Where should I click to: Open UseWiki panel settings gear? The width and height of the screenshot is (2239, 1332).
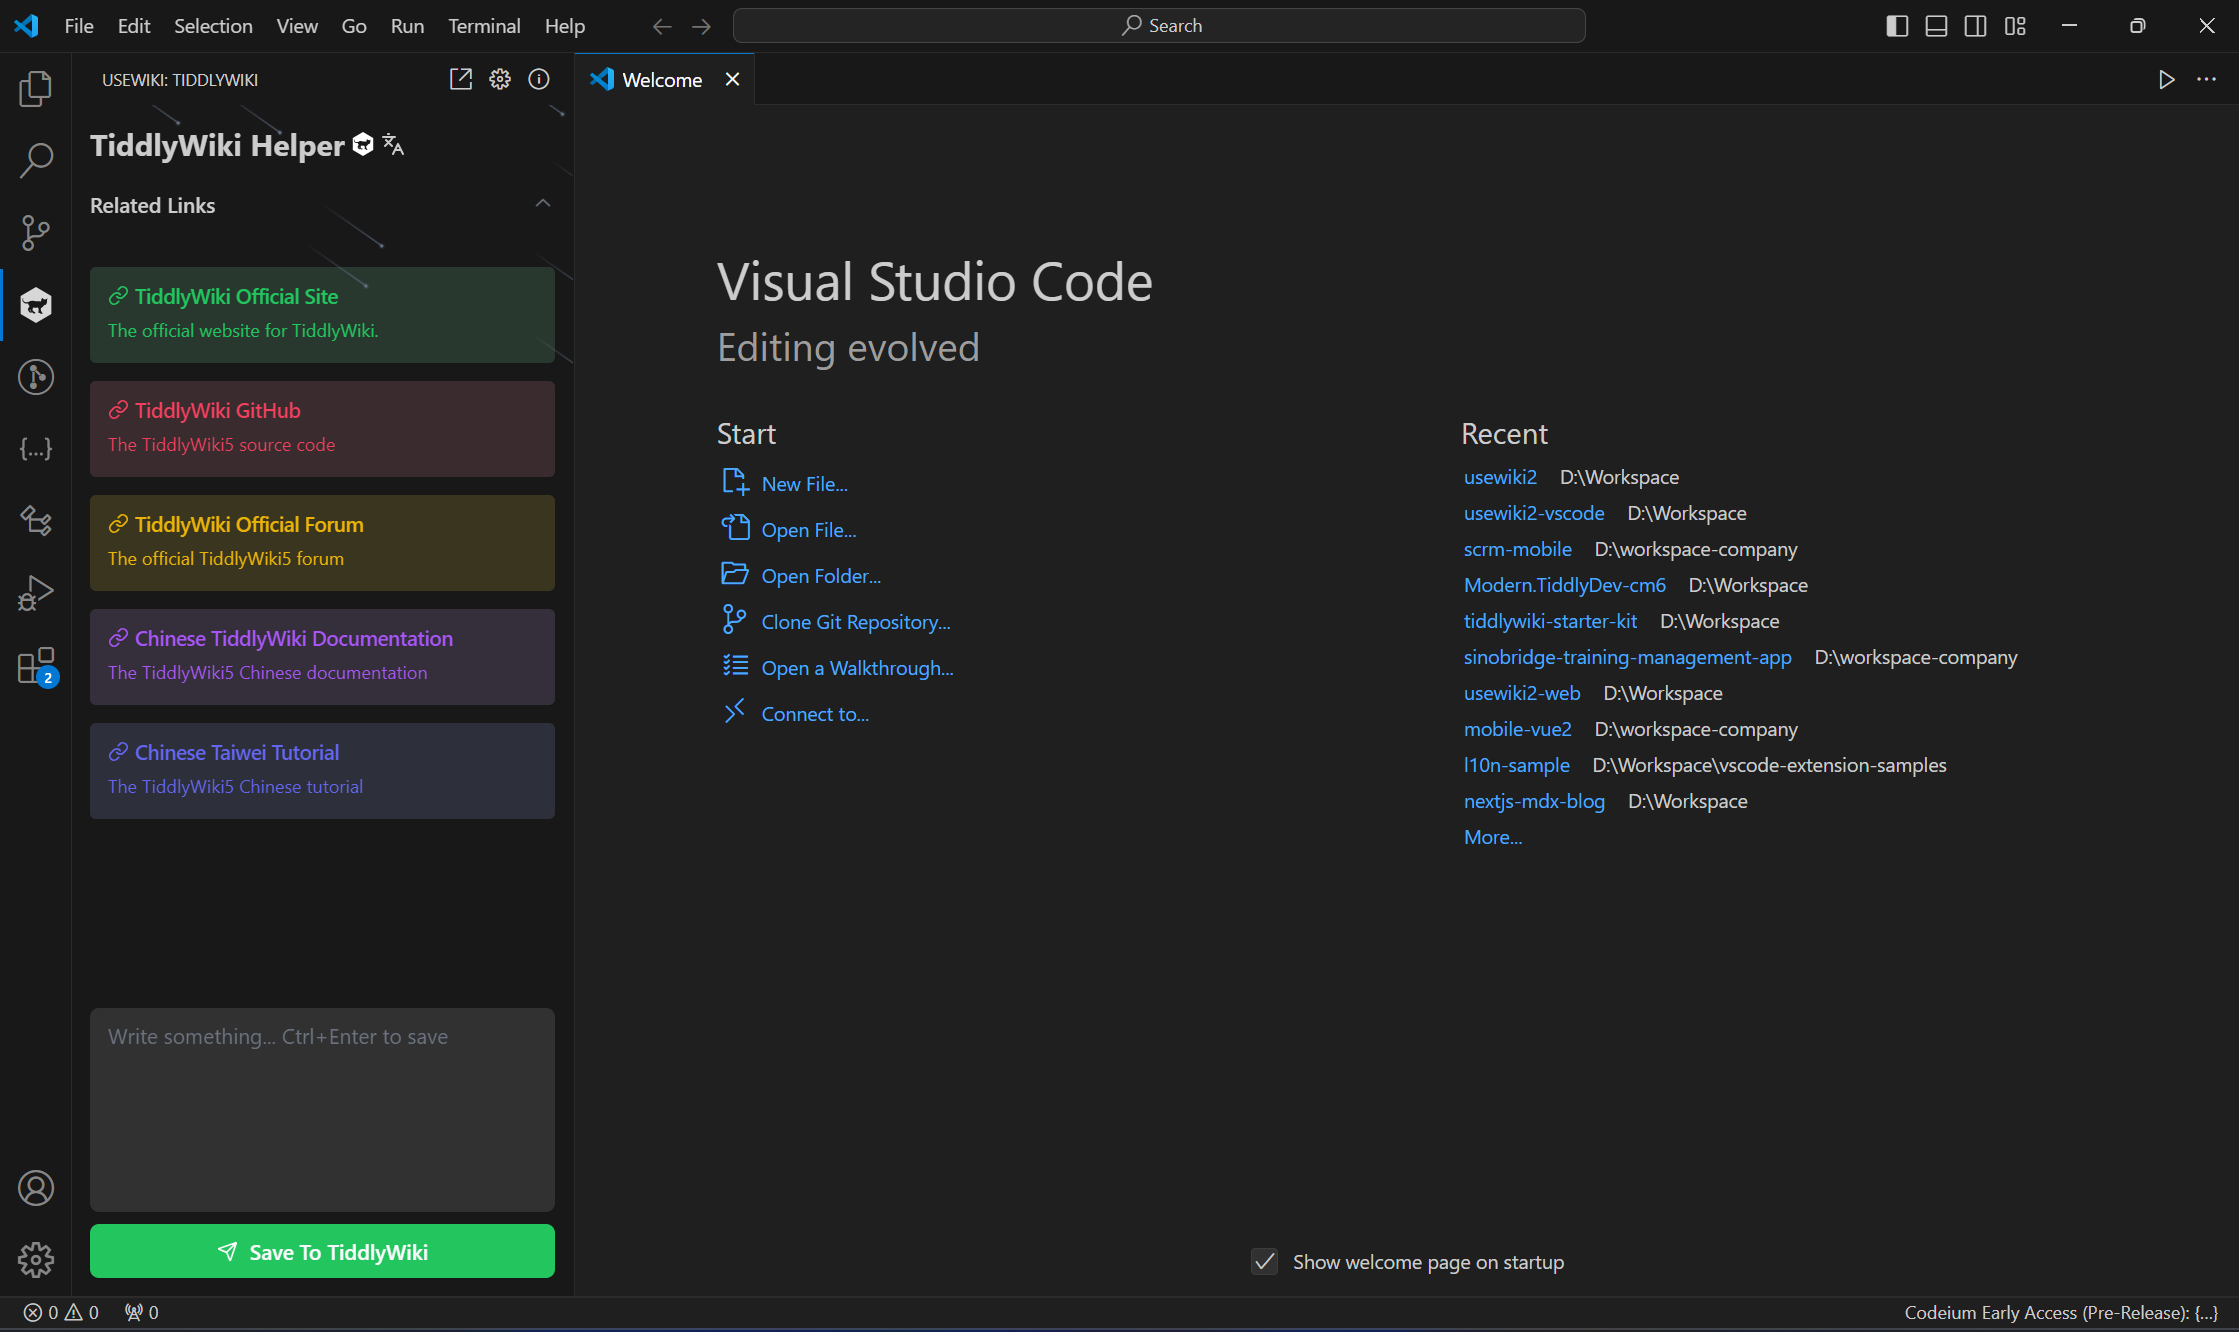click(500, 80)
